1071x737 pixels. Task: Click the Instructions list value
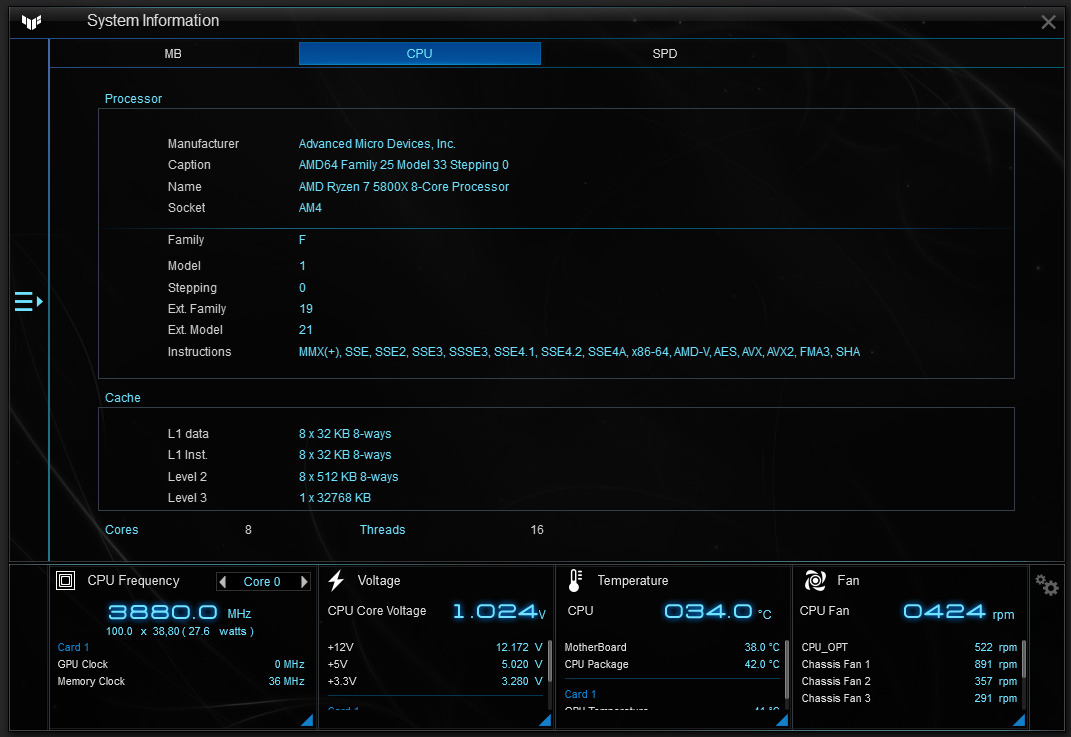coord(579,352)
